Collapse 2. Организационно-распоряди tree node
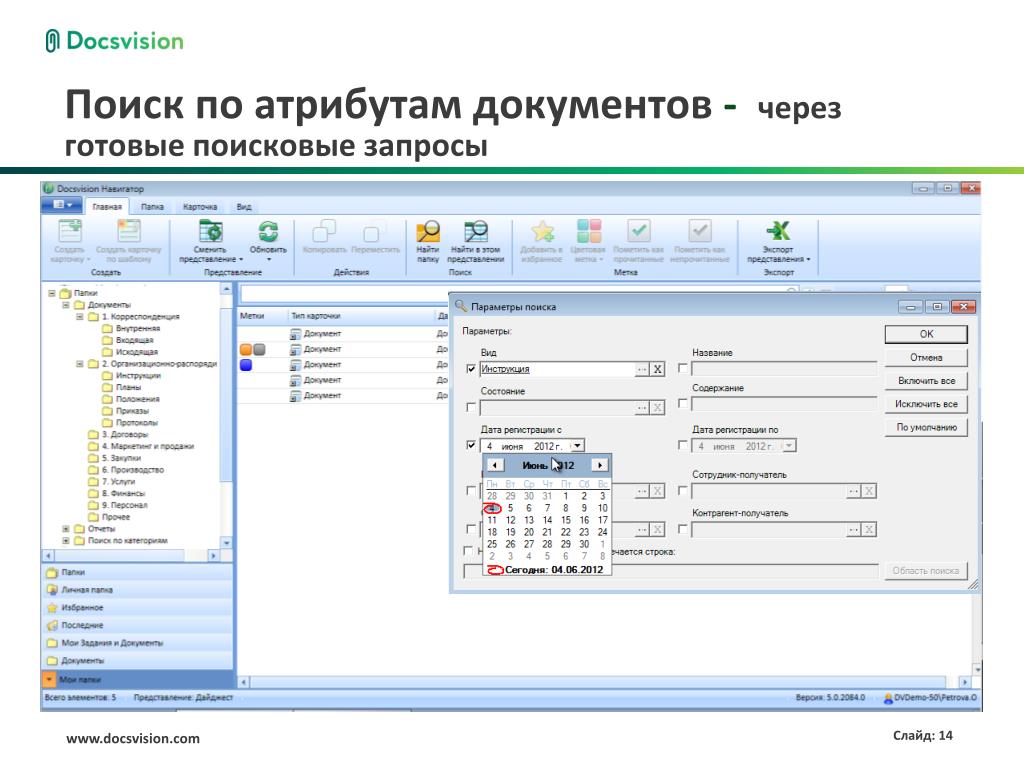 pyautogui.click(x=80, y=364)
